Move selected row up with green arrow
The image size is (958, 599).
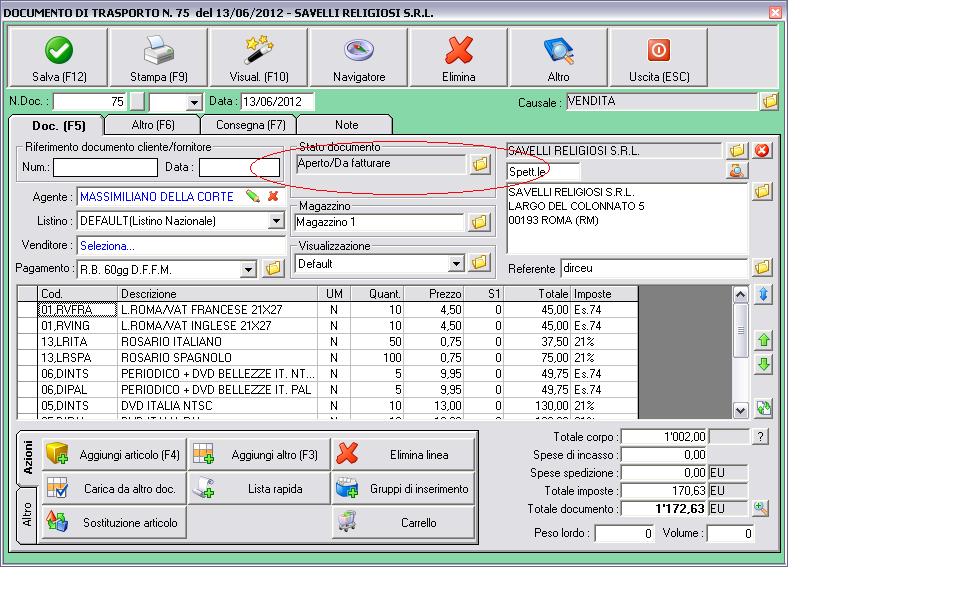point(764,341)
